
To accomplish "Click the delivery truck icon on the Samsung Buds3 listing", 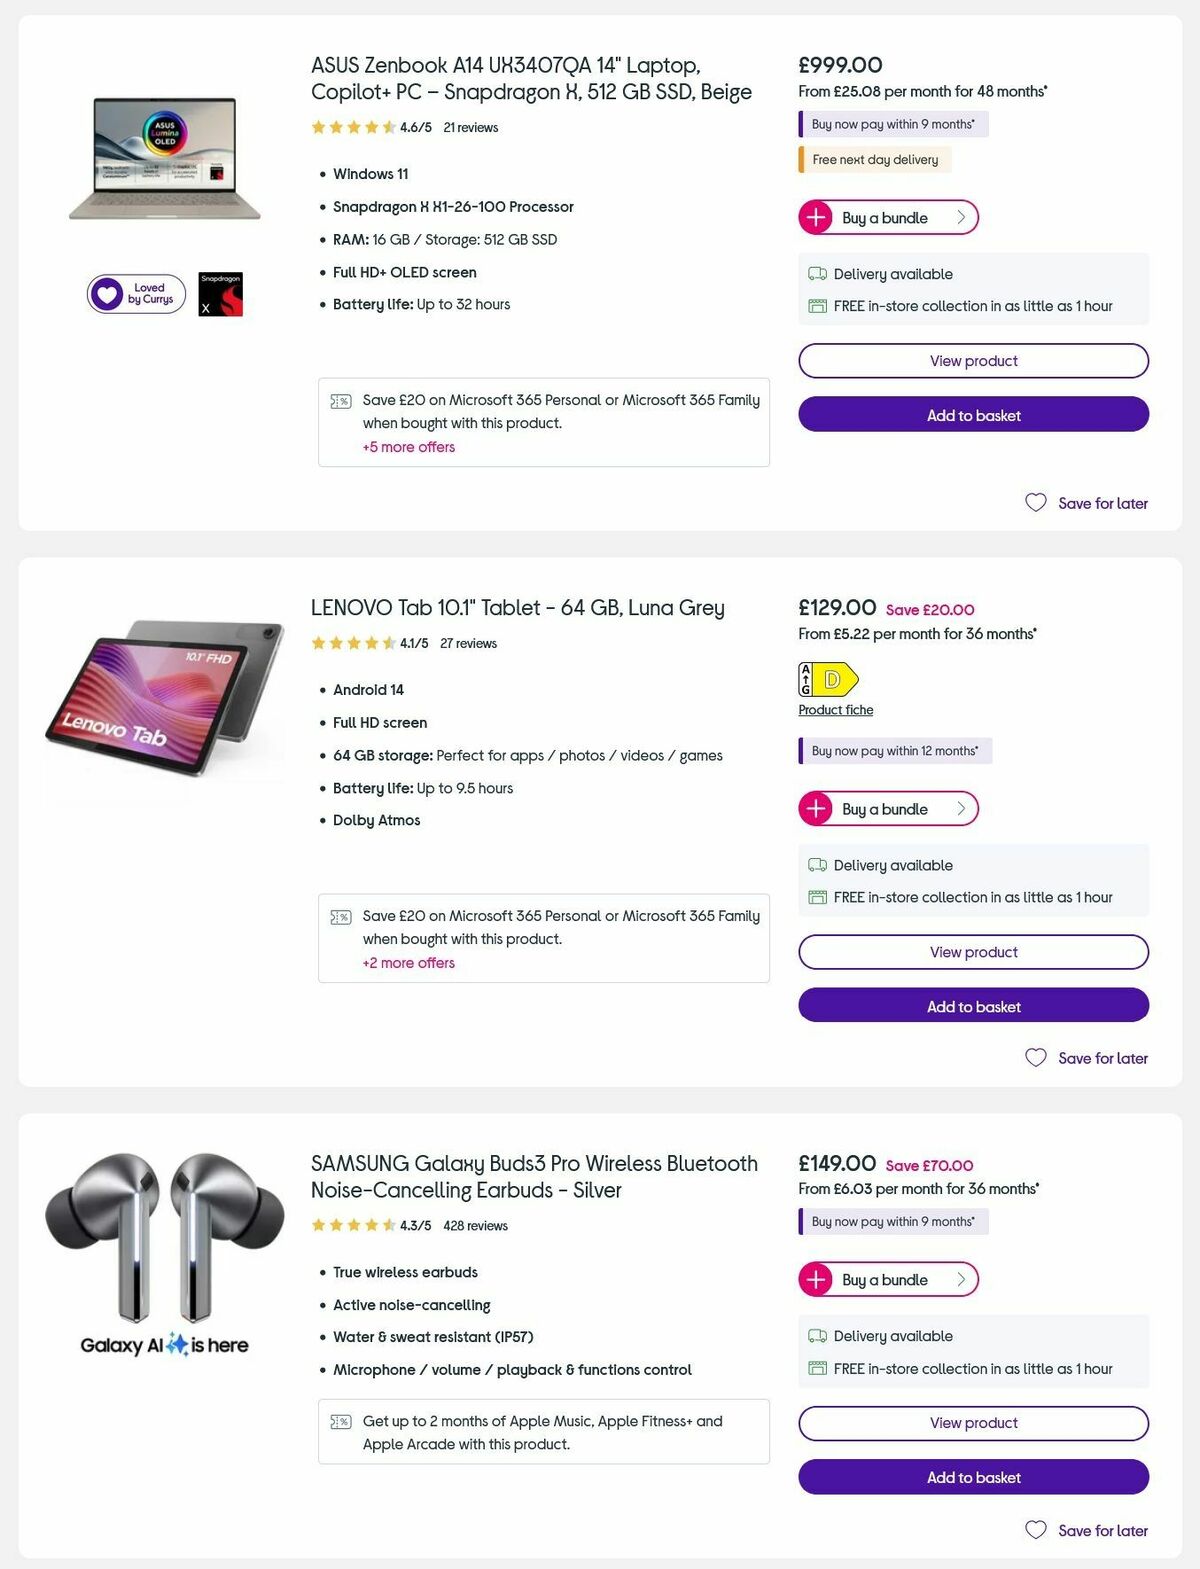I will click(x=816, y=1336).
